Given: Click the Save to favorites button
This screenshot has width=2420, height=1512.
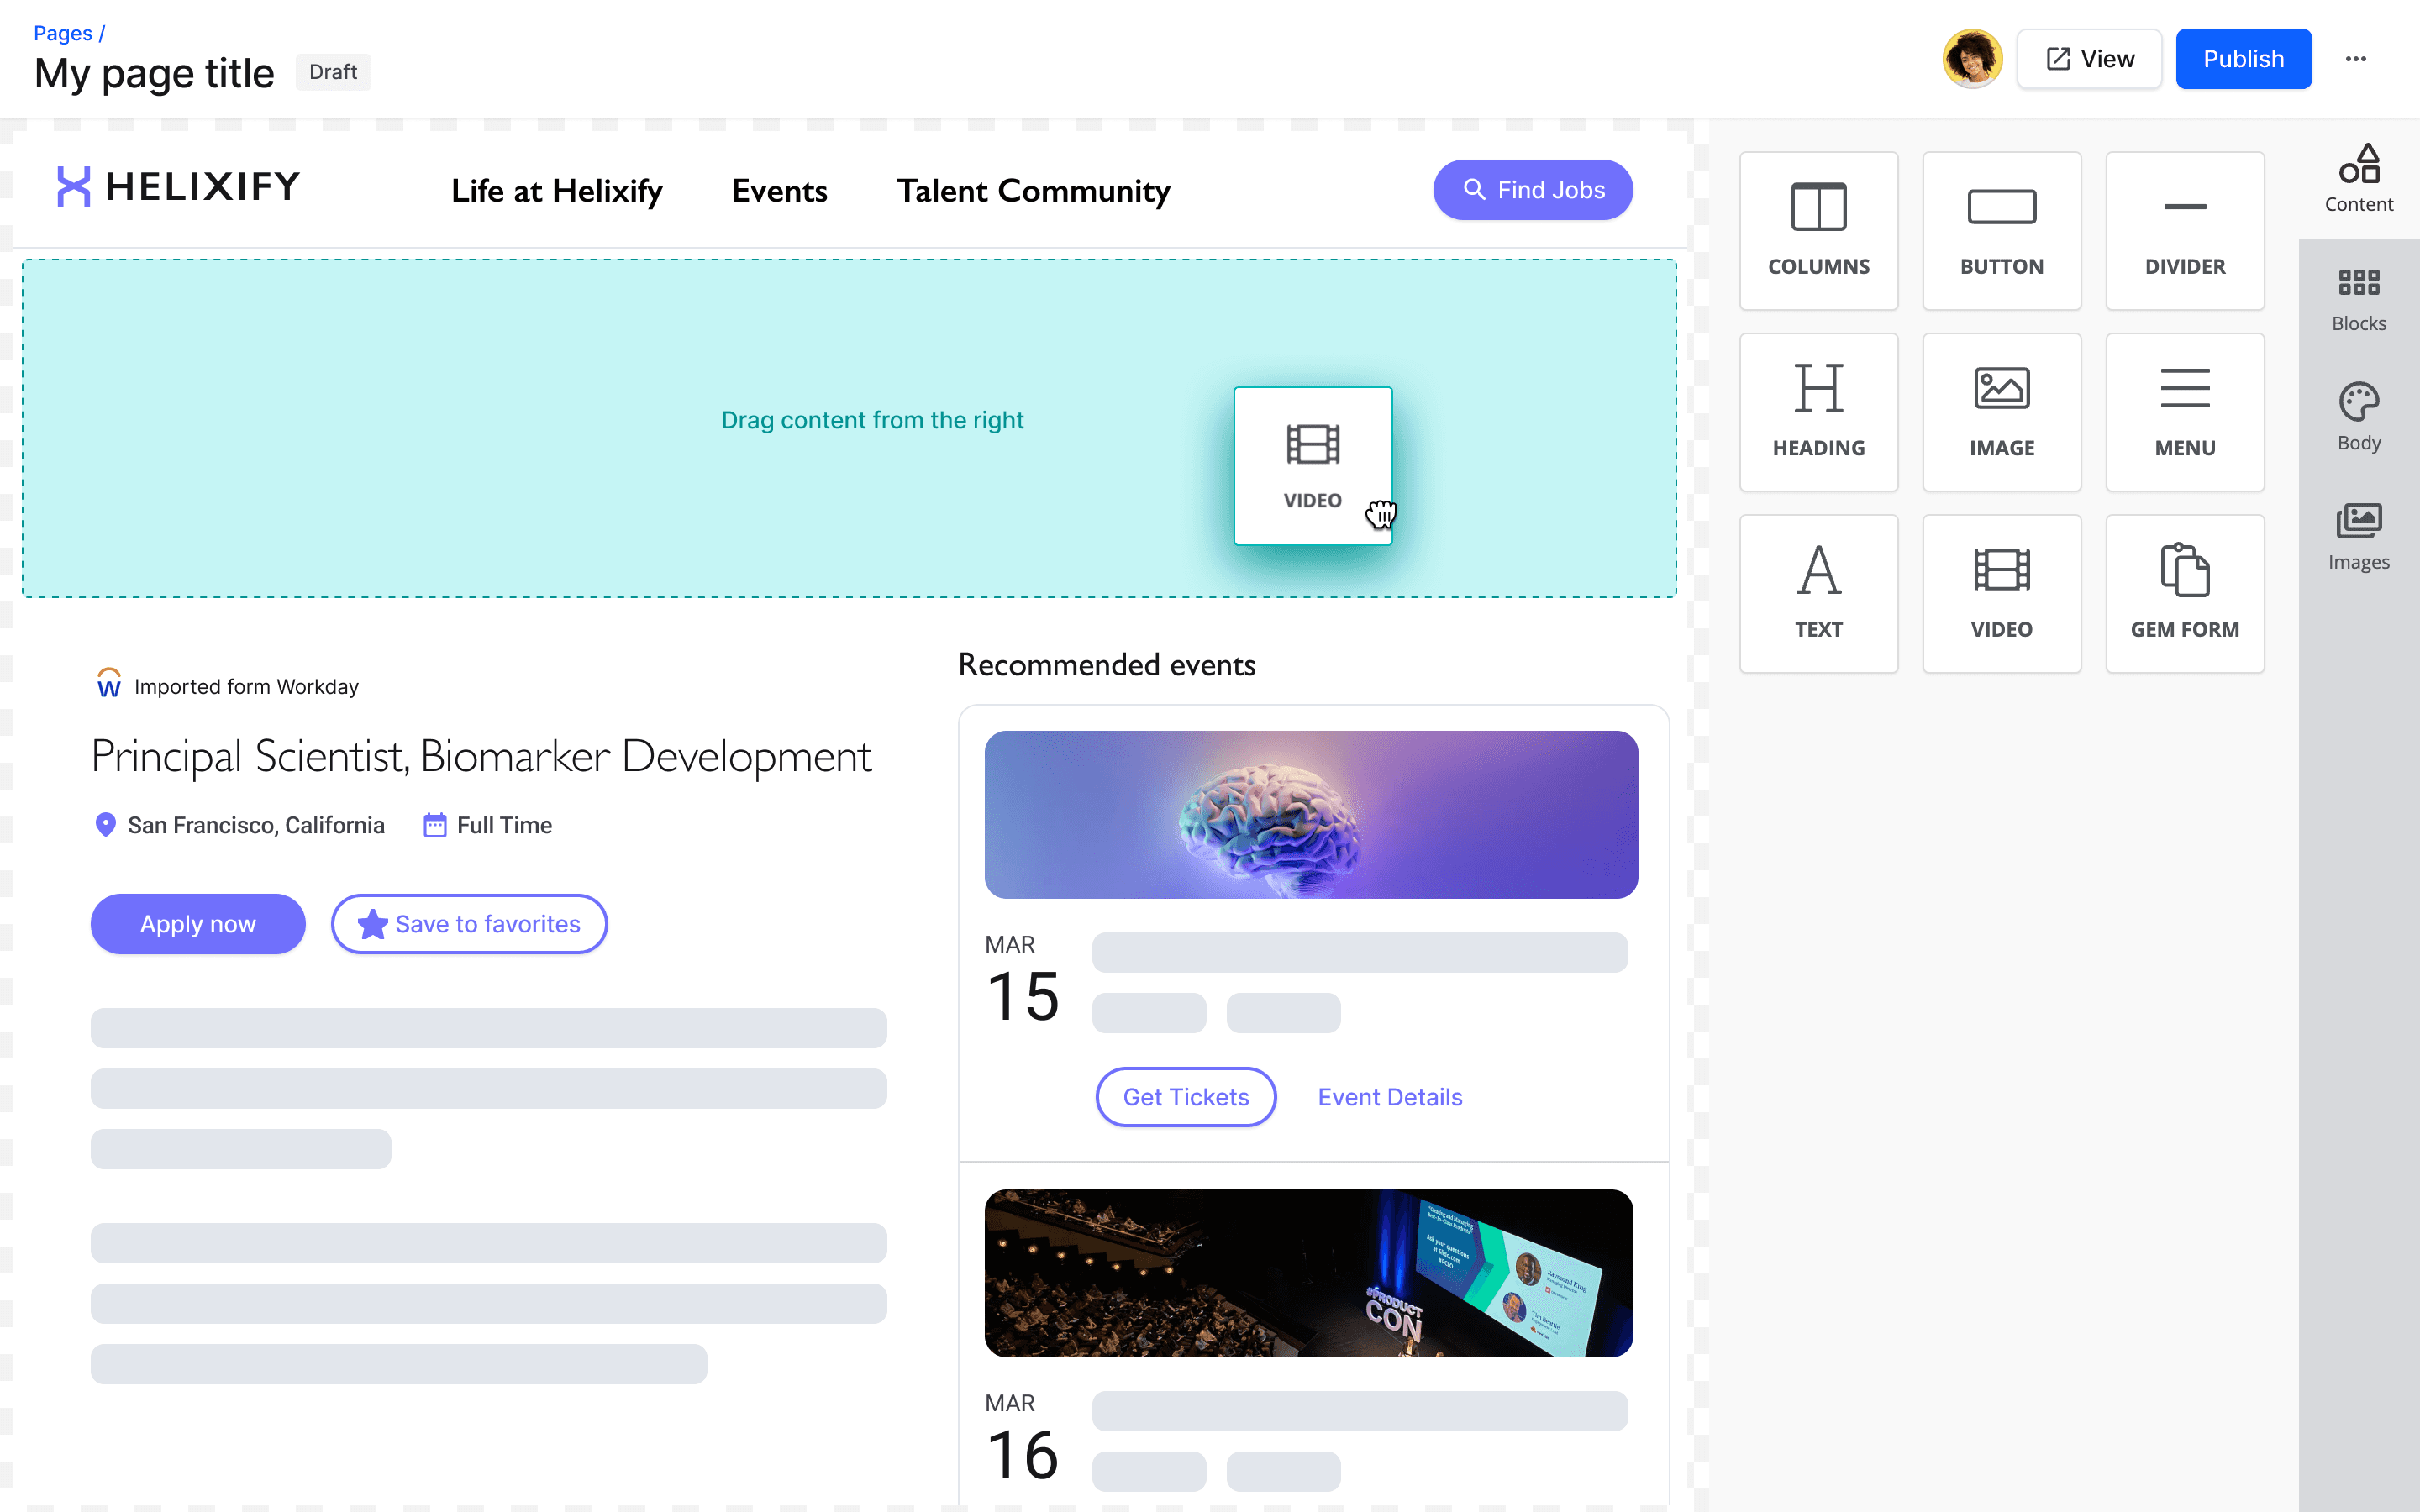Looking at the screenshot, I should (x=469, y=924).
